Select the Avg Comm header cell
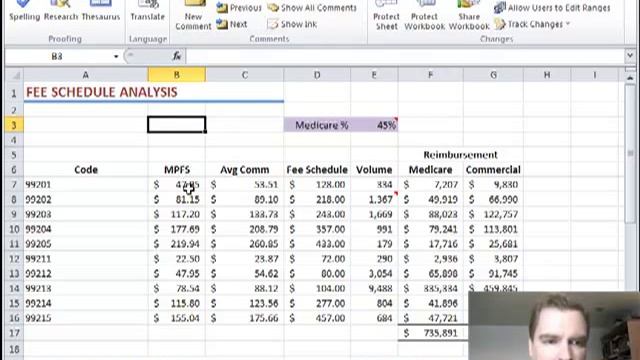 pyautogui.click(x=244, y=170)
